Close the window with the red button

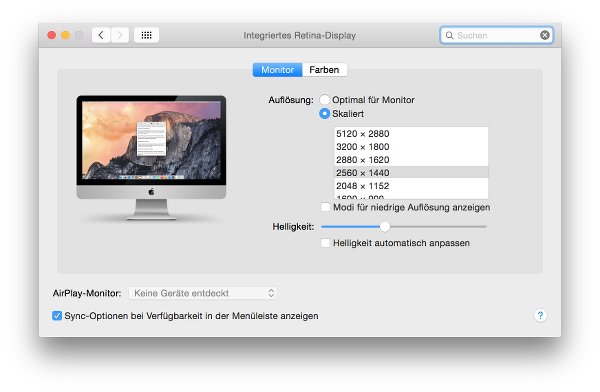coord(52,35)
